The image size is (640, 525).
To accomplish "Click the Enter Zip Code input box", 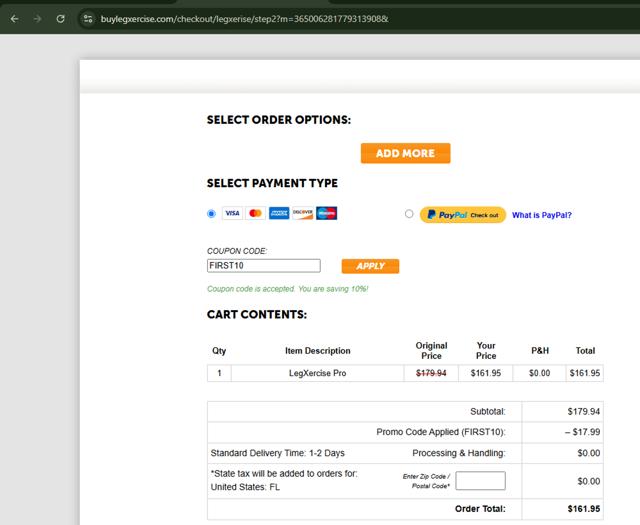I will (x=480, y=481).
